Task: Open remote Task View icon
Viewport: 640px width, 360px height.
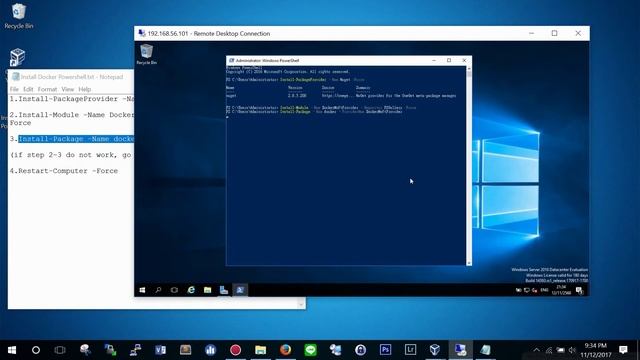Action: point(174,290)
